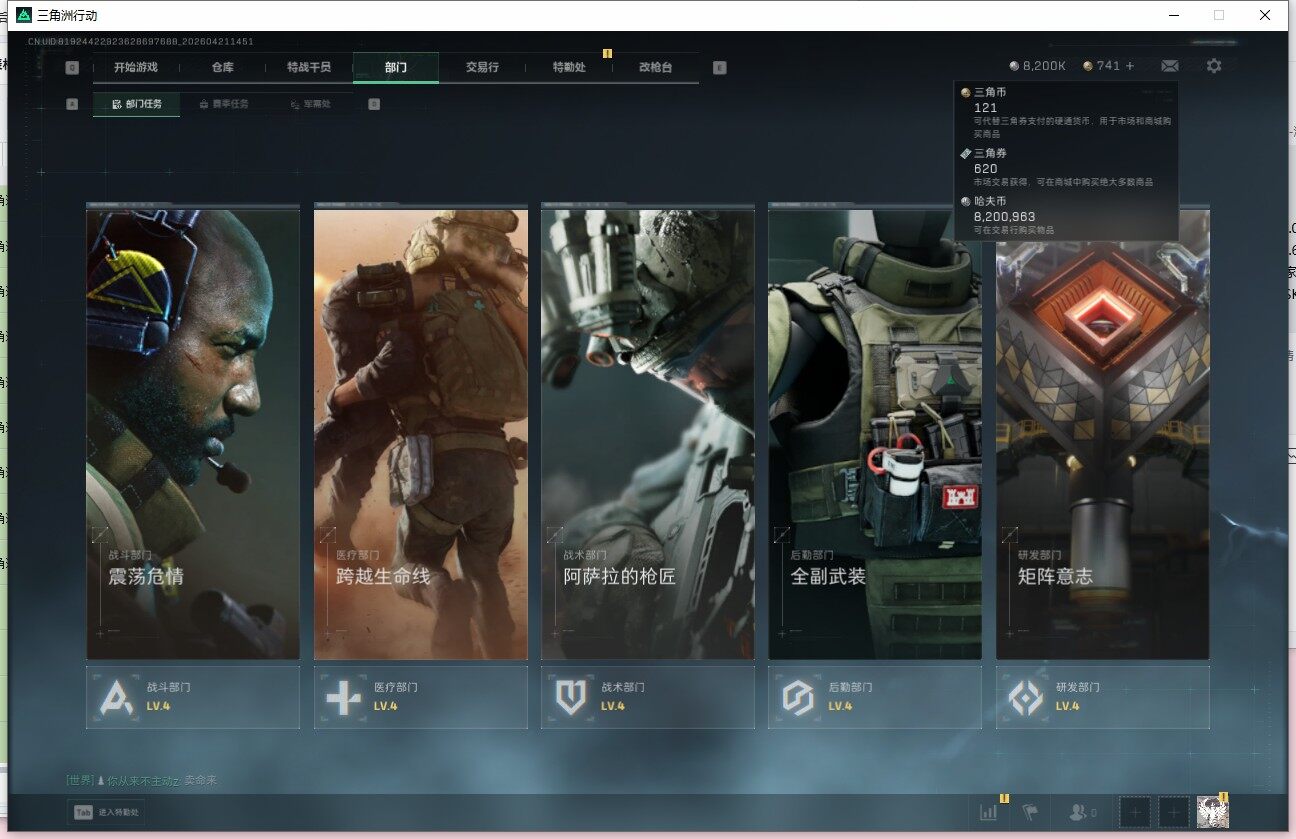The width and height of the screenshot is (1296, 839).
Task: Click the plus next to 741 currency
Action: click(x=1130, y=66)
